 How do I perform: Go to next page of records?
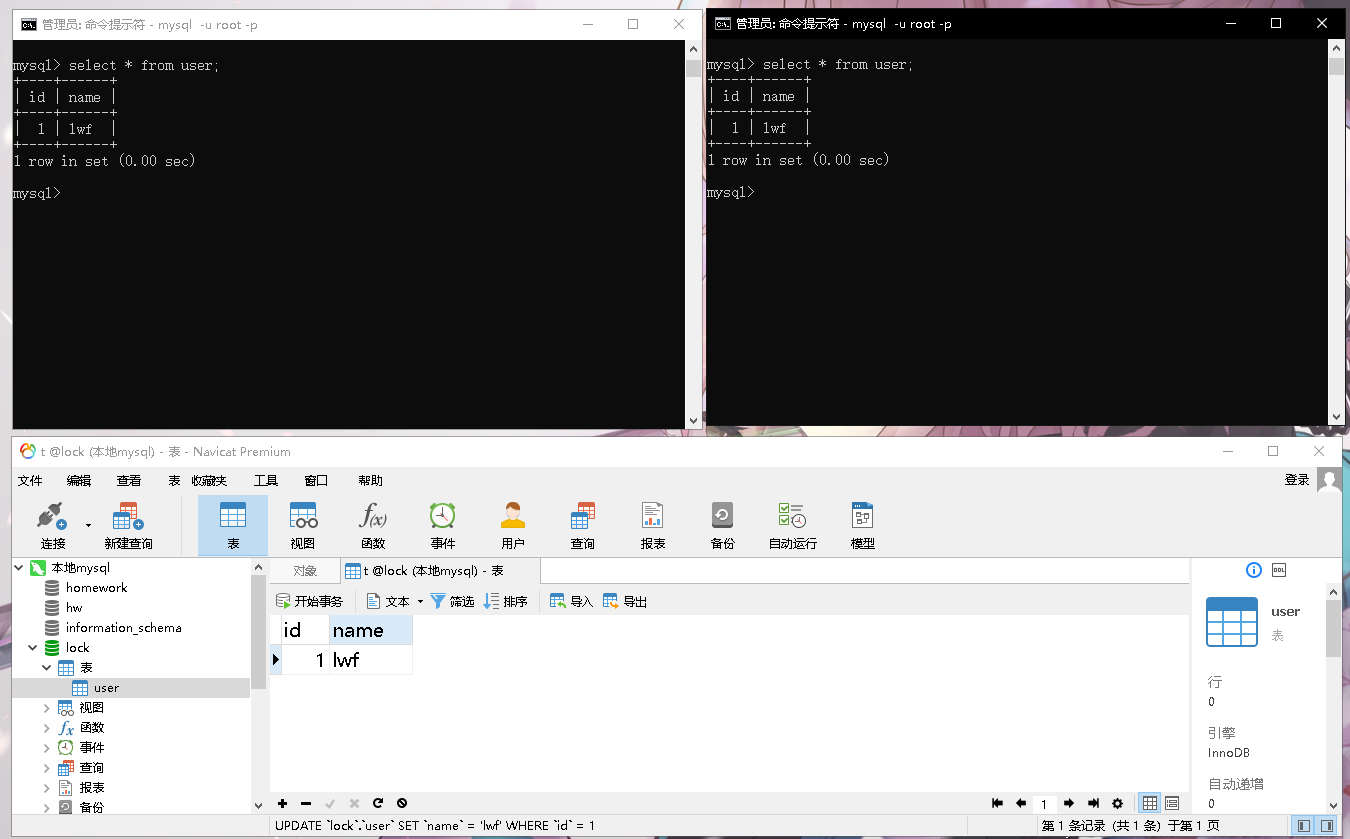click(x=1069, y=803)
